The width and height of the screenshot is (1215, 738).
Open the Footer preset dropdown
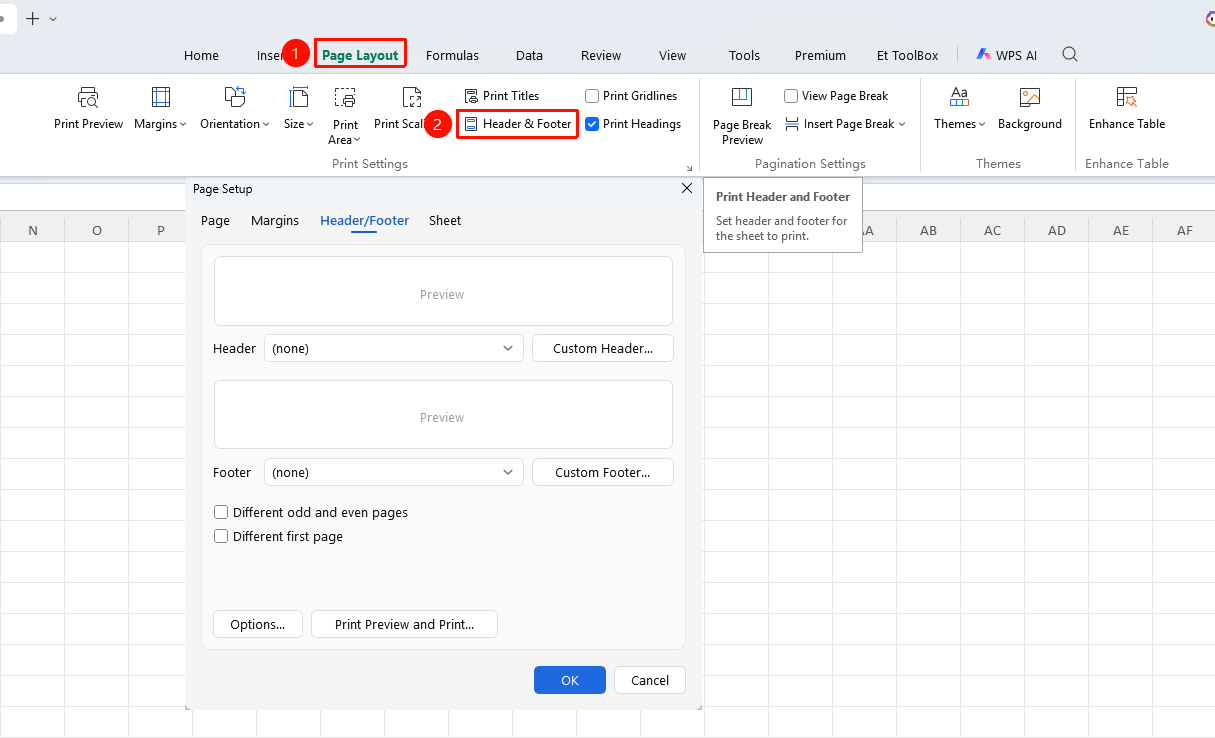click(x=394, y=472)
